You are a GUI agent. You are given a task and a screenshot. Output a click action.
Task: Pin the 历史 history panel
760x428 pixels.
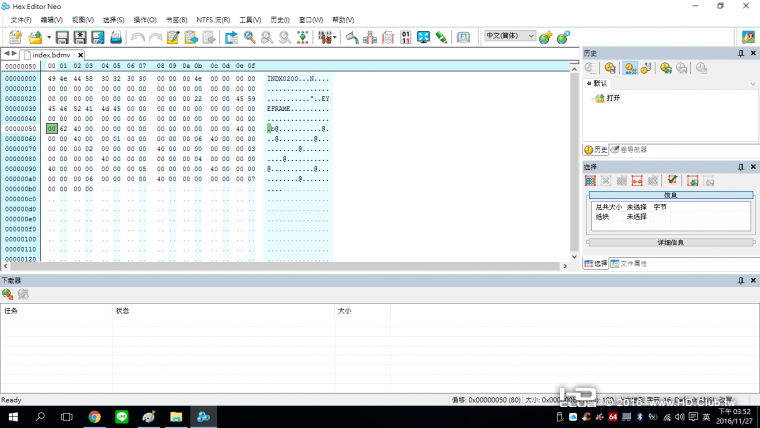(741, 53)
